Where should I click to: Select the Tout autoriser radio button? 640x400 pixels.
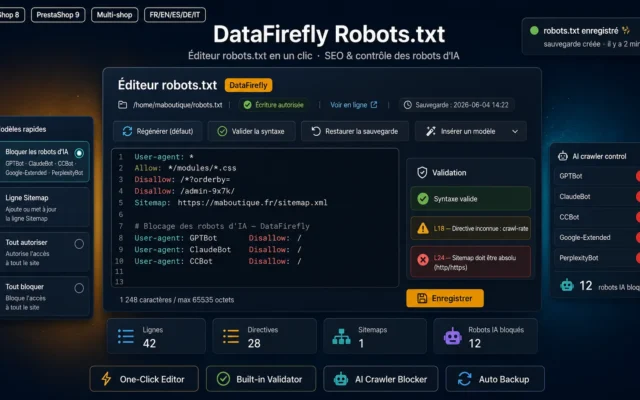79,244
